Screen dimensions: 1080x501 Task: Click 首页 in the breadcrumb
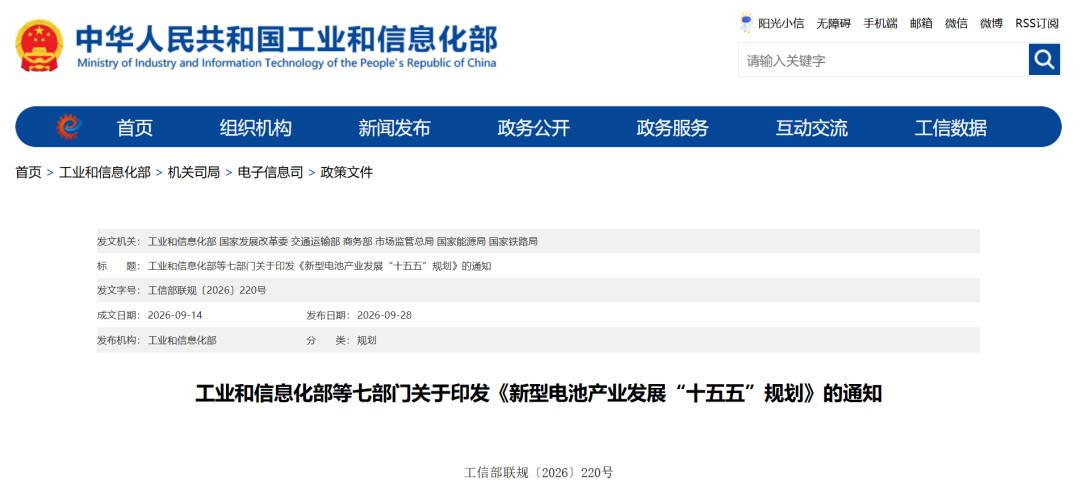tap(28, 172)
